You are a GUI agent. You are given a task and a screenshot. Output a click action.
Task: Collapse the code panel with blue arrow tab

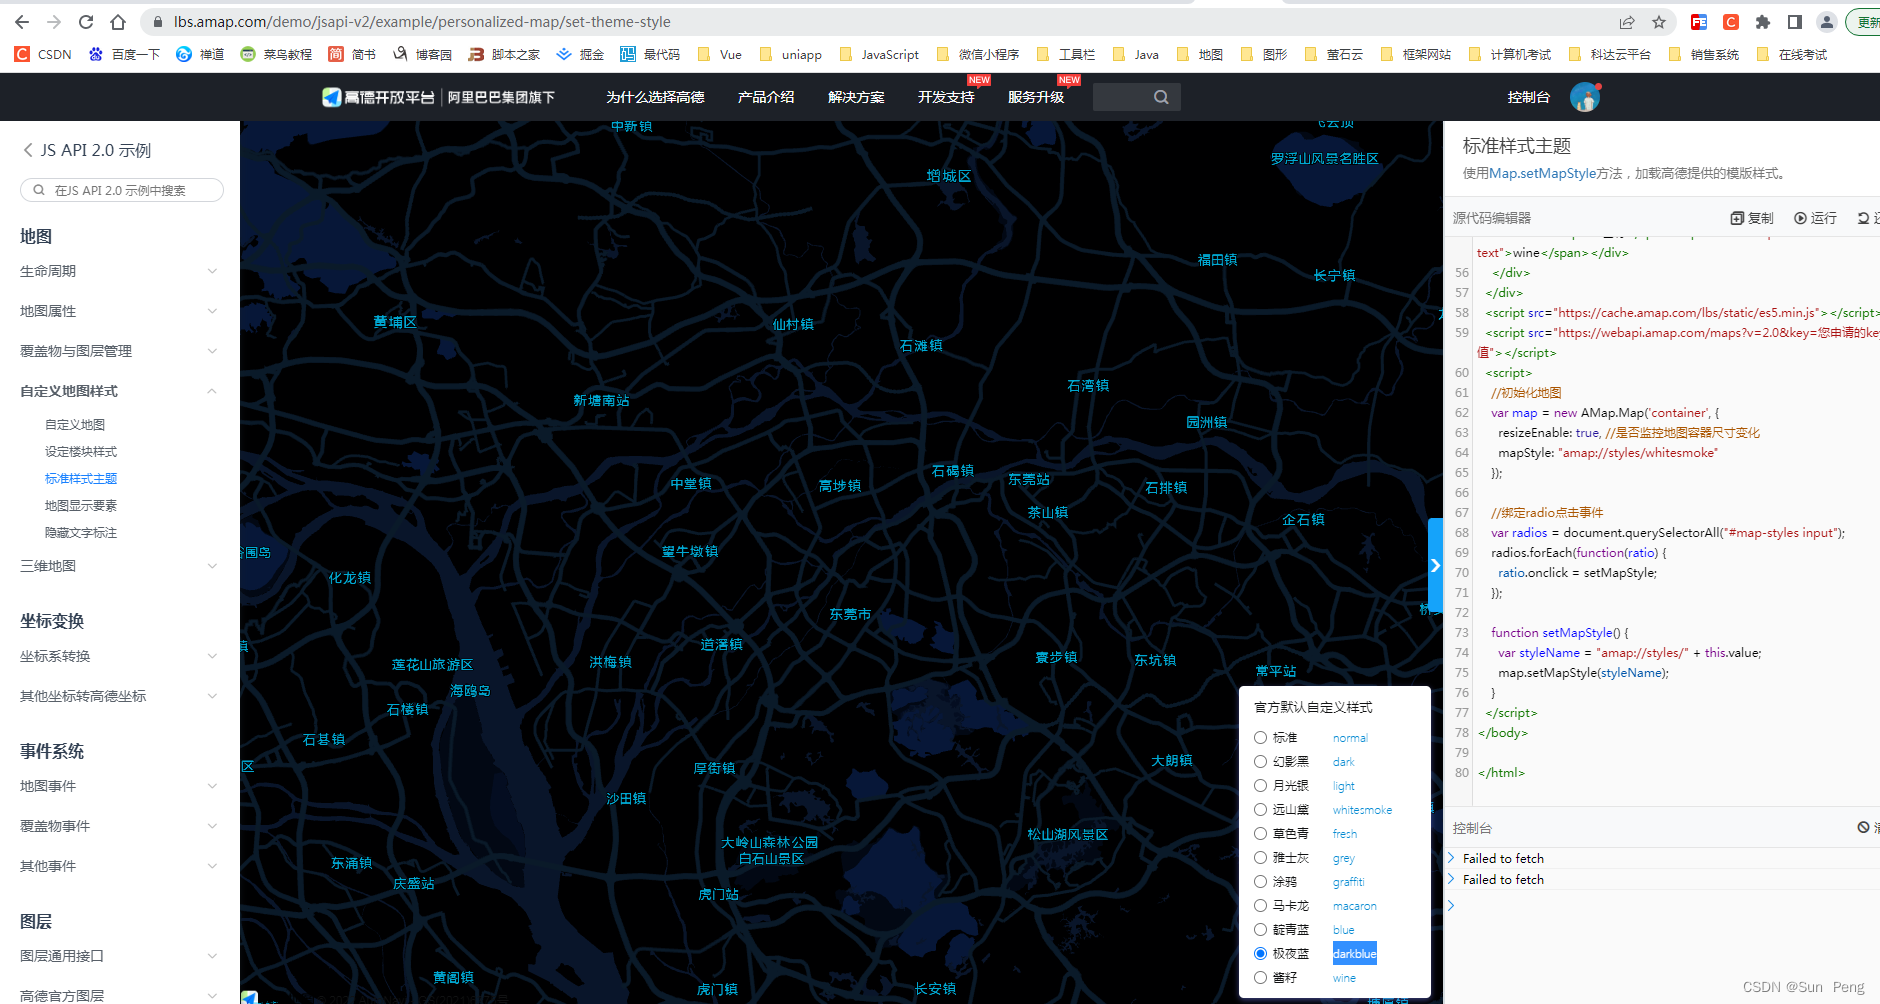pos(1435,565)
